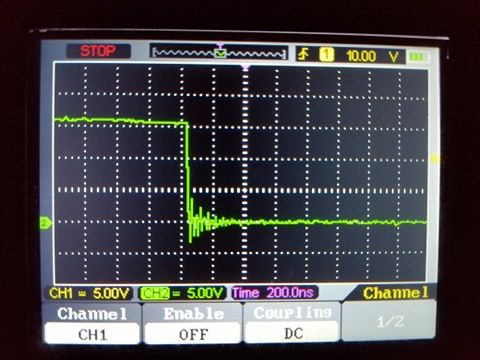Go to menu page 1/2 softkey

click(x=389, y=321)
